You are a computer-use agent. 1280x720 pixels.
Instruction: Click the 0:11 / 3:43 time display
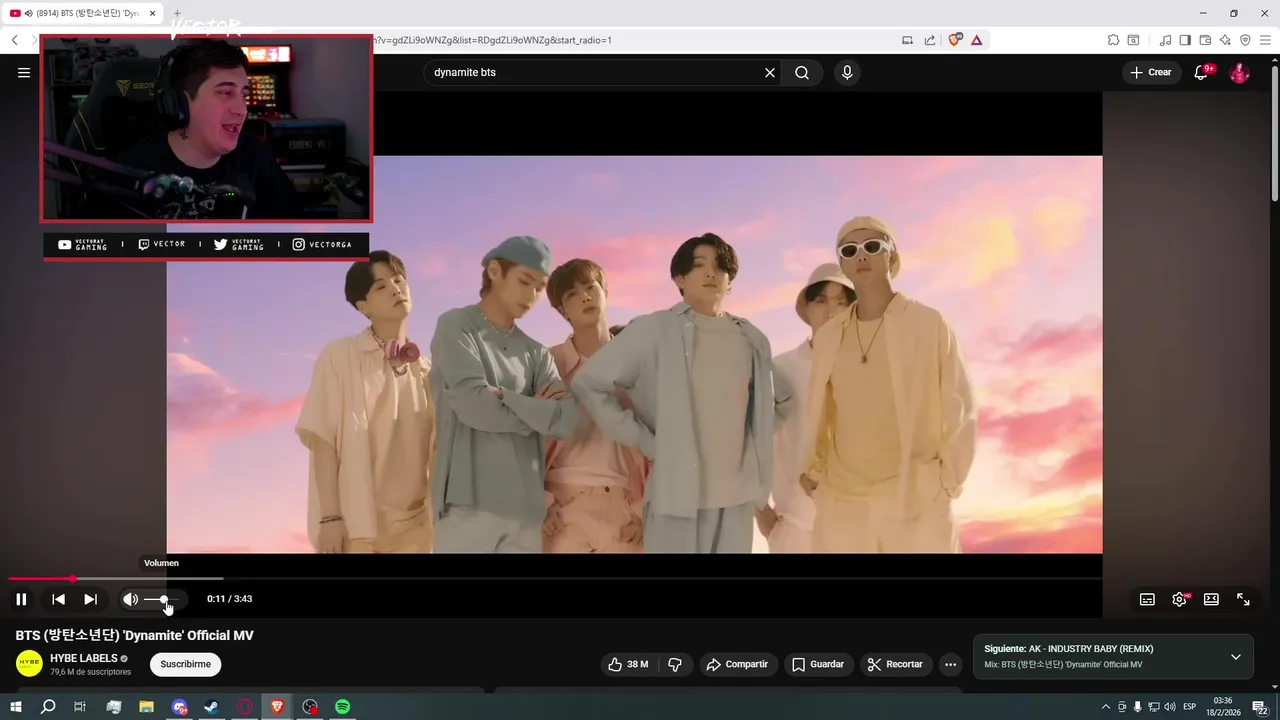(229, 599)
